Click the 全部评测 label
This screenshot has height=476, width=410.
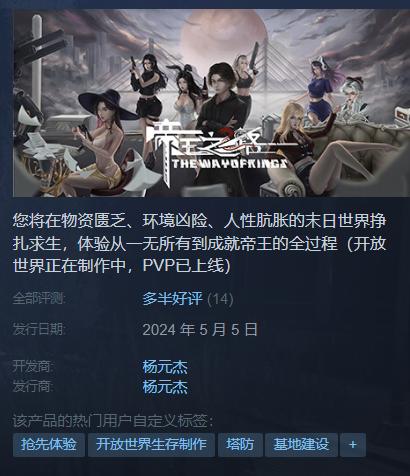pyautogui.click(x=39, y=299)
